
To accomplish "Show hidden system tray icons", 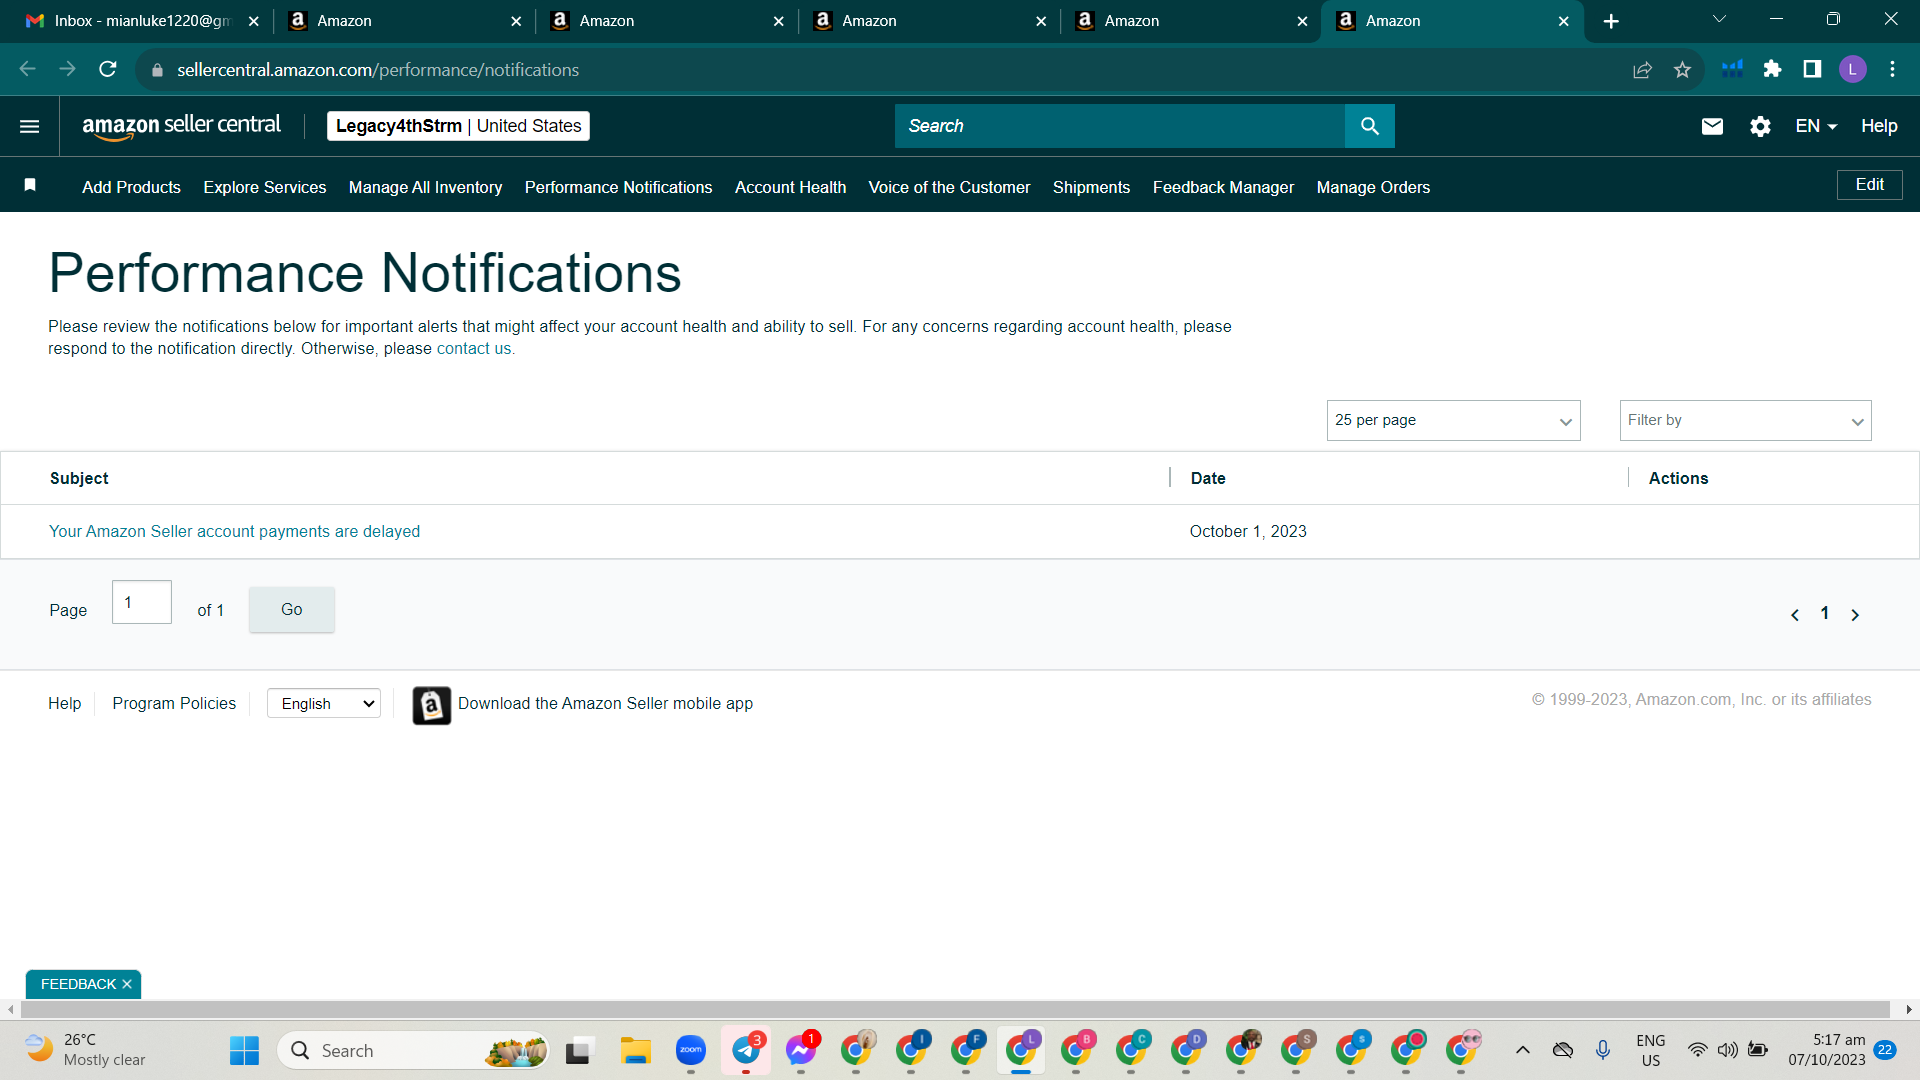I will click(1523, 1050).
